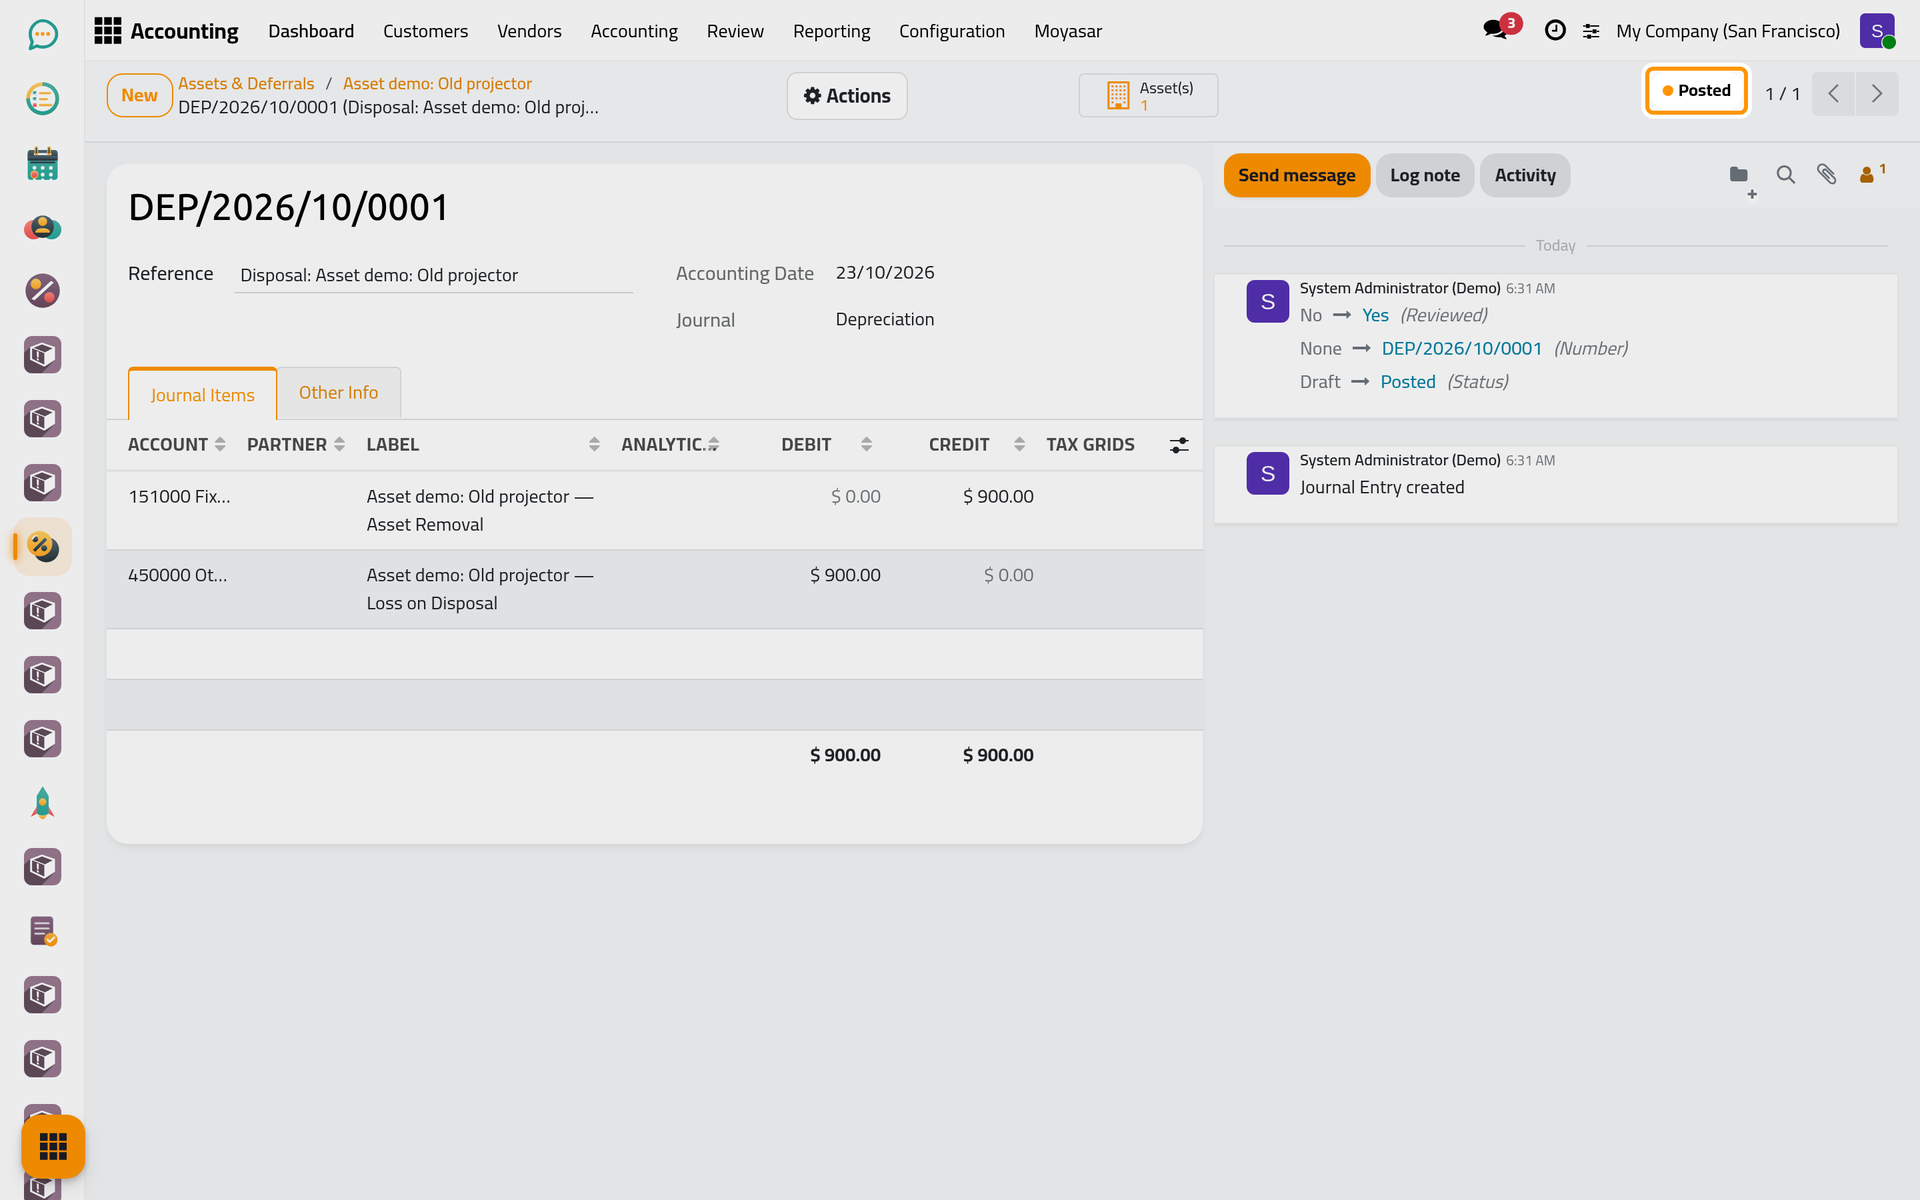Viewport: 1920px width, 1200px height.
Task: Select the 151000 Fix... account row
Action: click(654, 510)
